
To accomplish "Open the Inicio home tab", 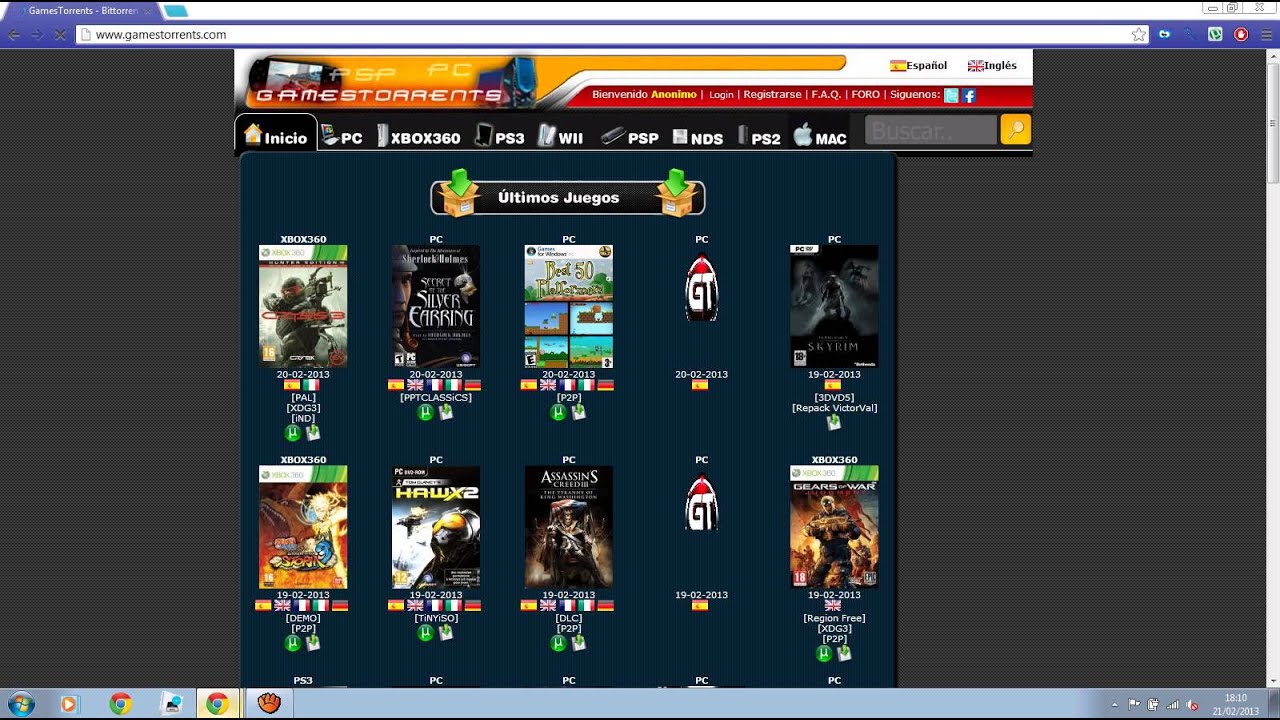I will pyautogui.click(x=276, y=135).
